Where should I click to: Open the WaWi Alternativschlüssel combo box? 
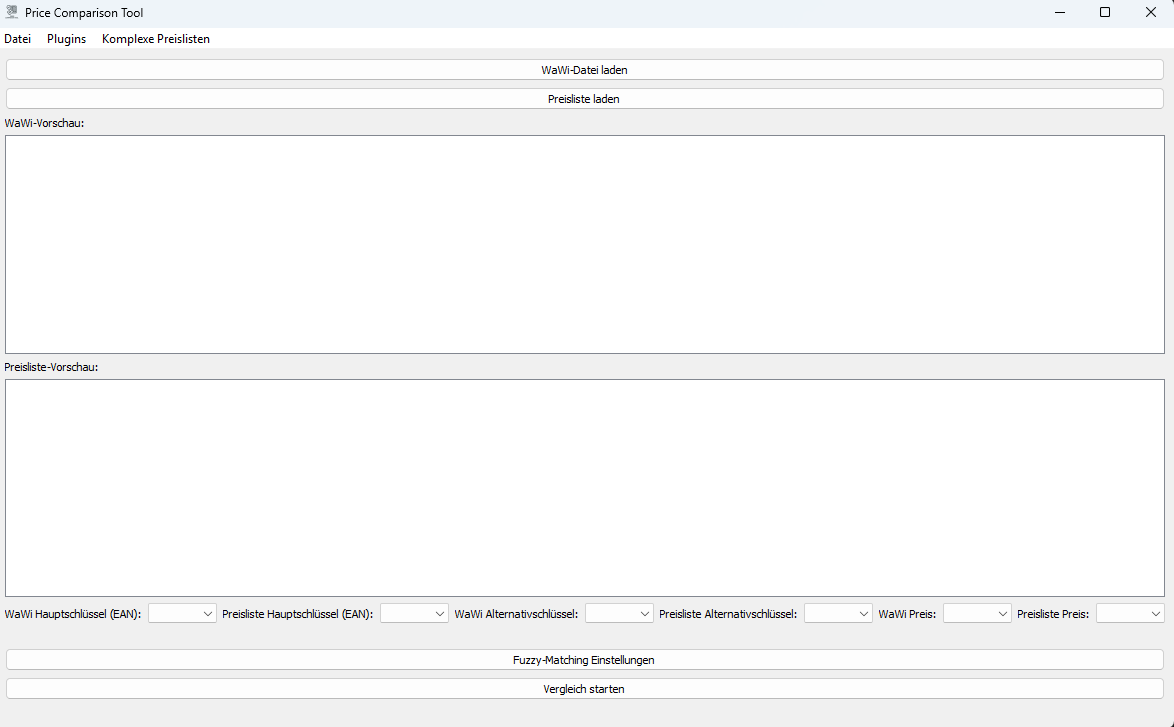(x=619, y=613)
